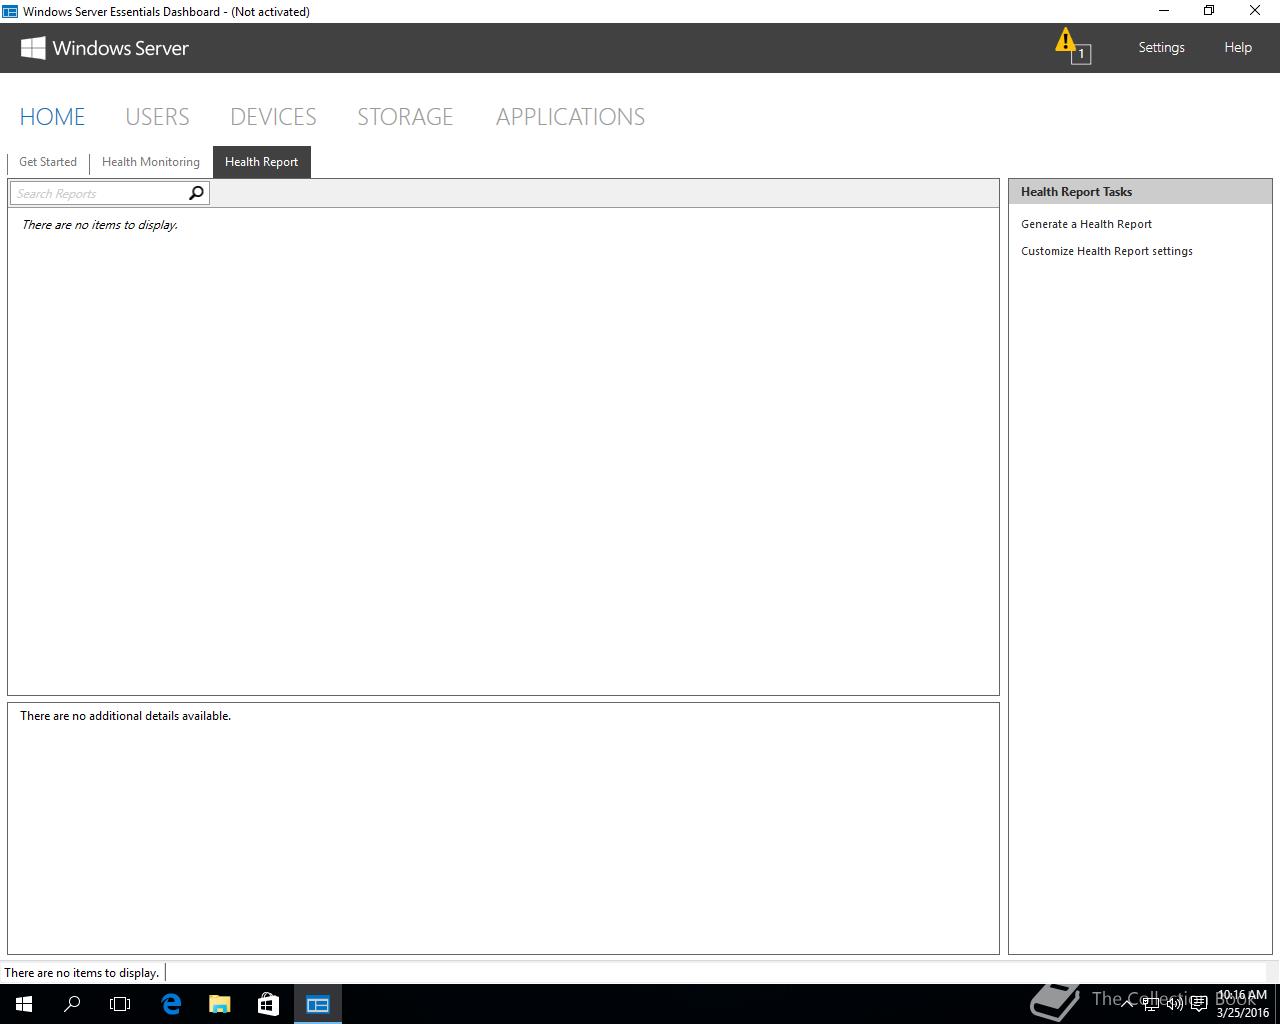Restore down the Dashboard window

pos(1209,11)
